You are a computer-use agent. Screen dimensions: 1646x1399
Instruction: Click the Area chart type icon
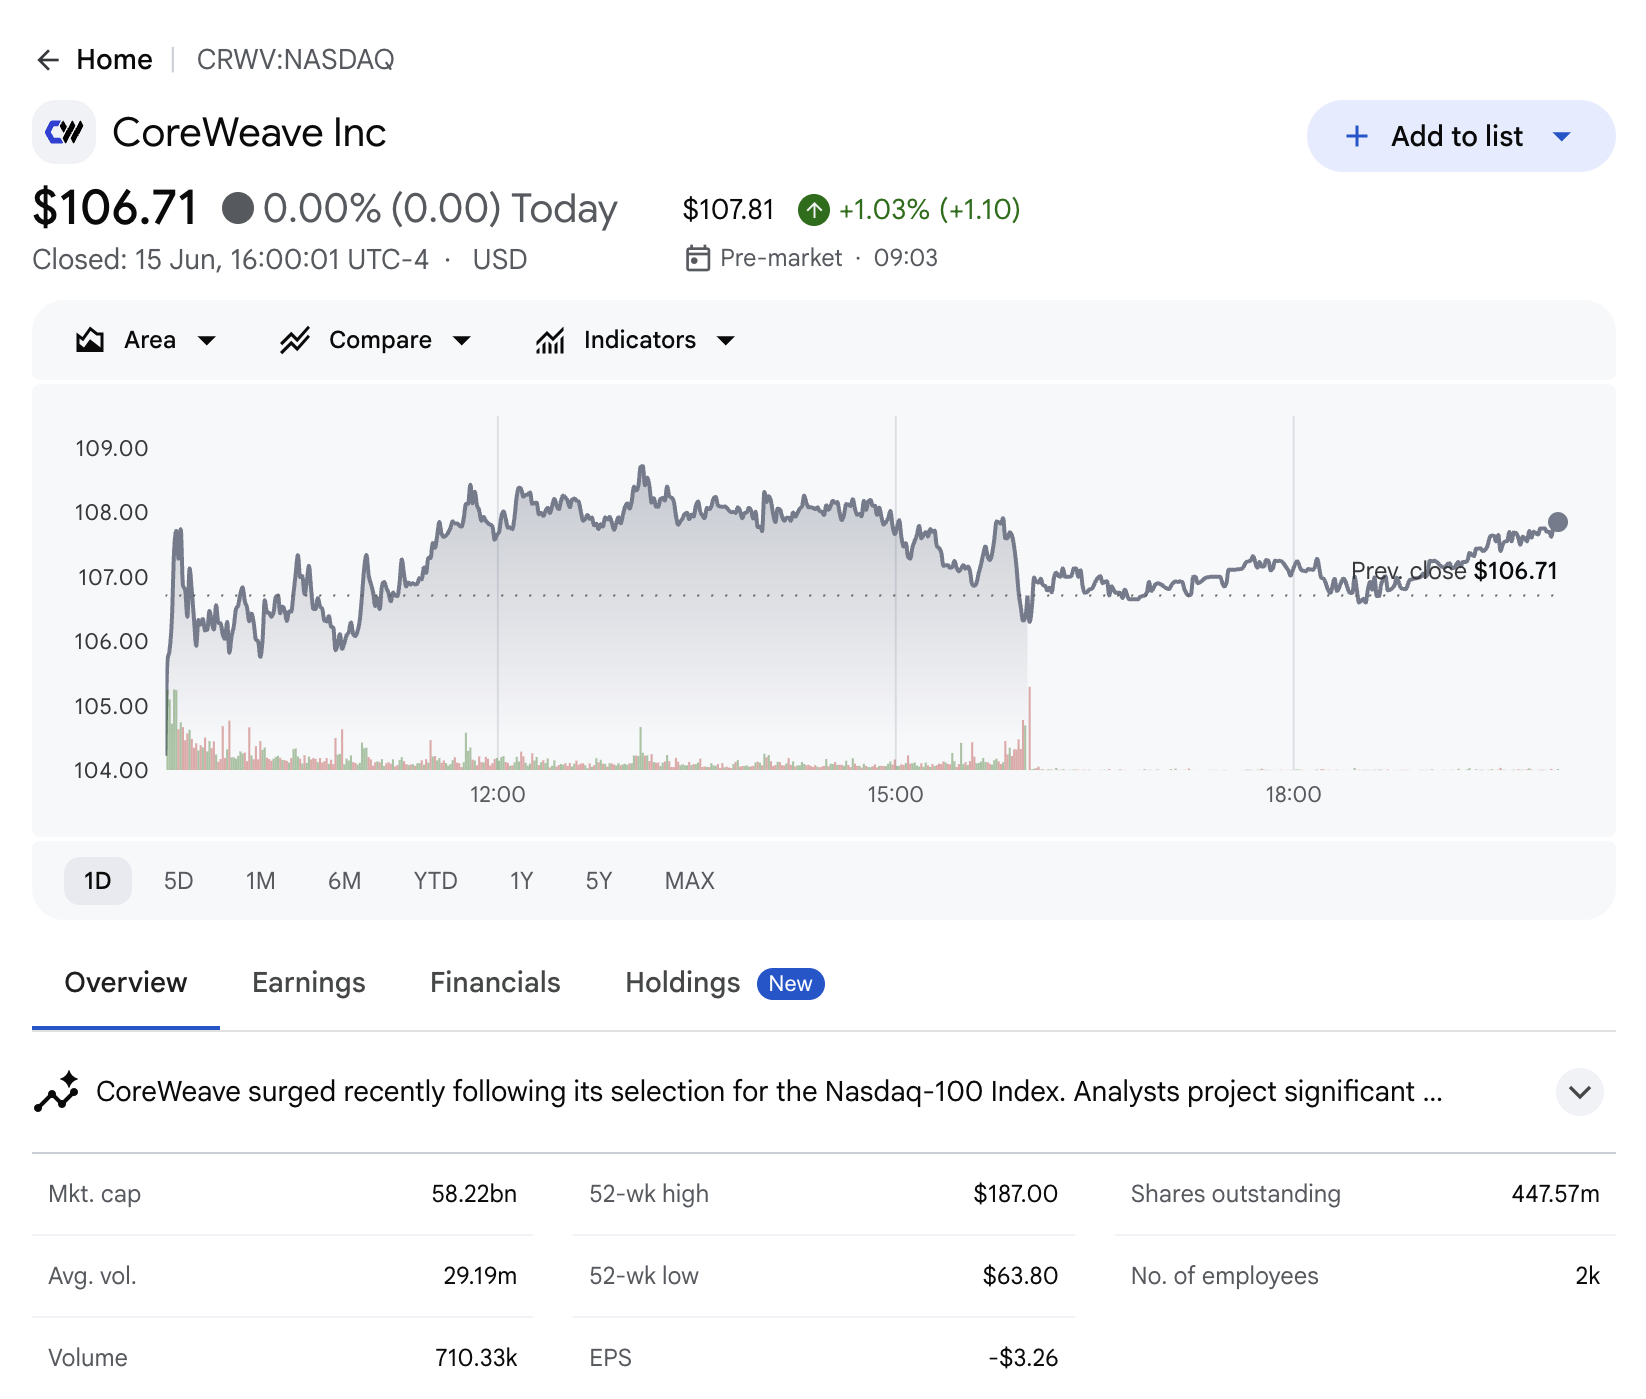tap(90, 340)
